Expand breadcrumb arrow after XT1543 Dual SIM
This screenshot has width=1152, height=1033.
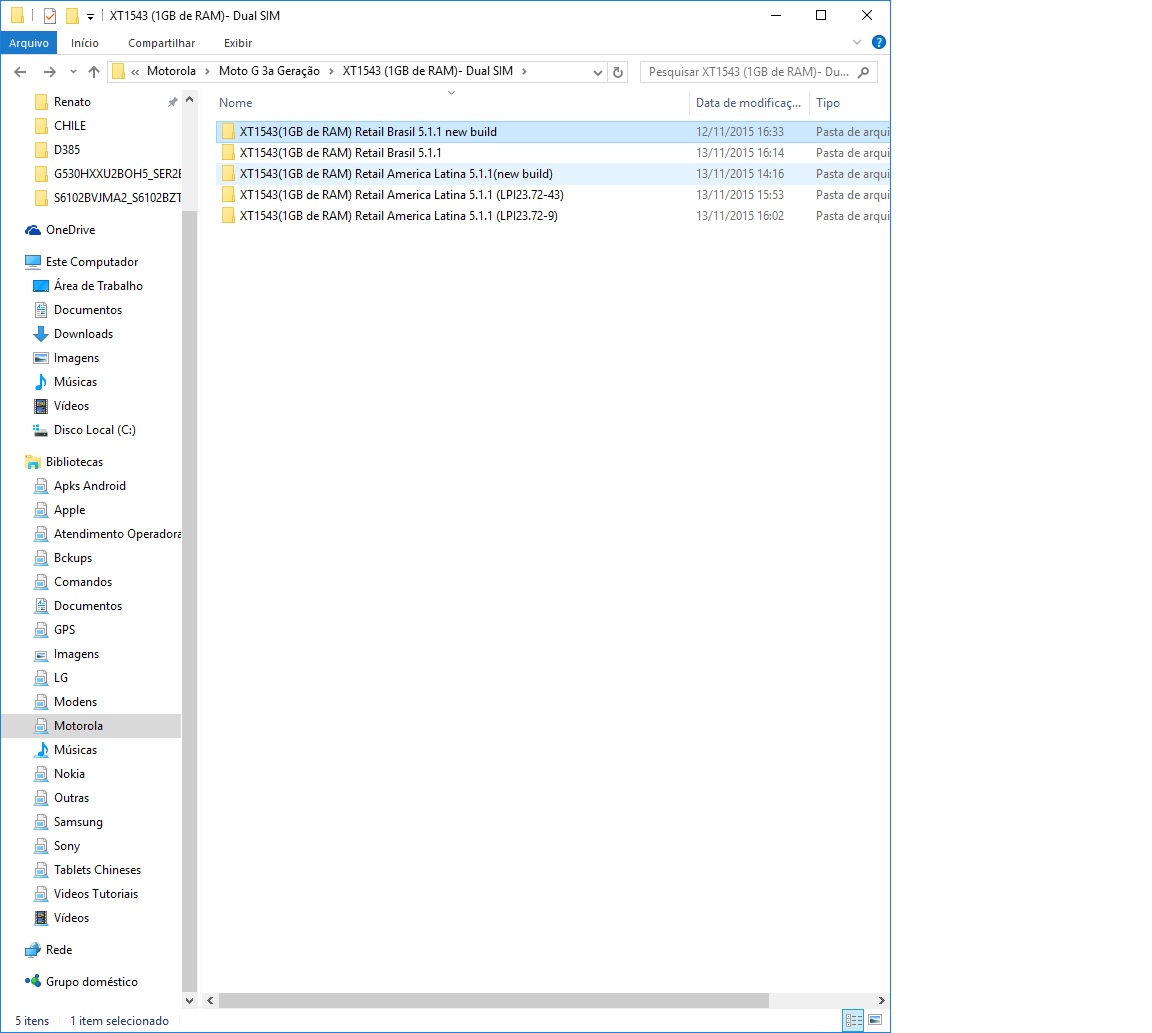[x=524, y=71]
